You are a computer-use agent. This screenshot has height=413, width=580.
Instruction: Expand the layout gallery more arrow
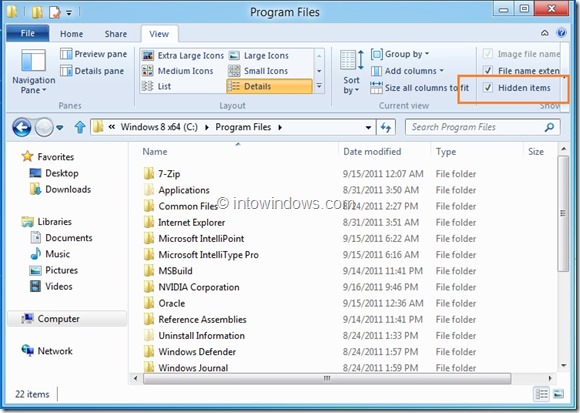tap(319, 86)
